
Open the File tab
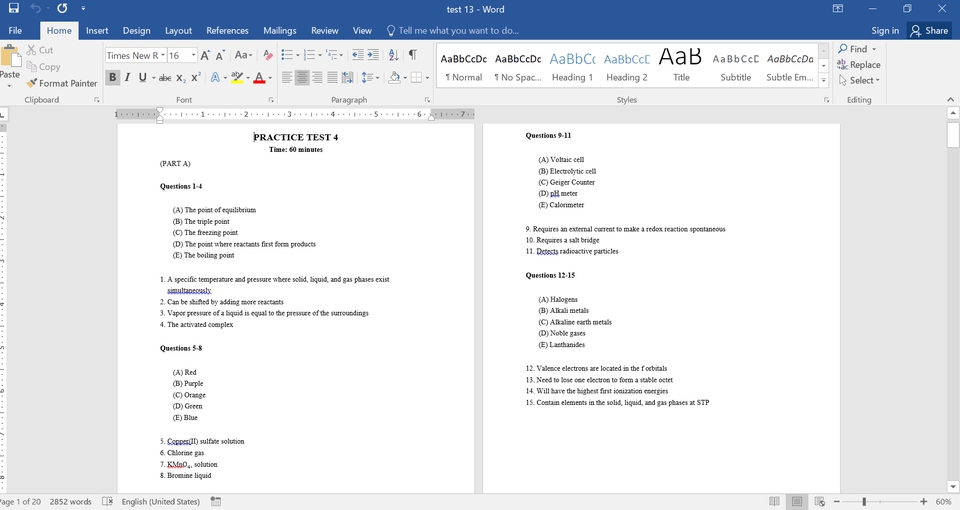click(15, 31)
